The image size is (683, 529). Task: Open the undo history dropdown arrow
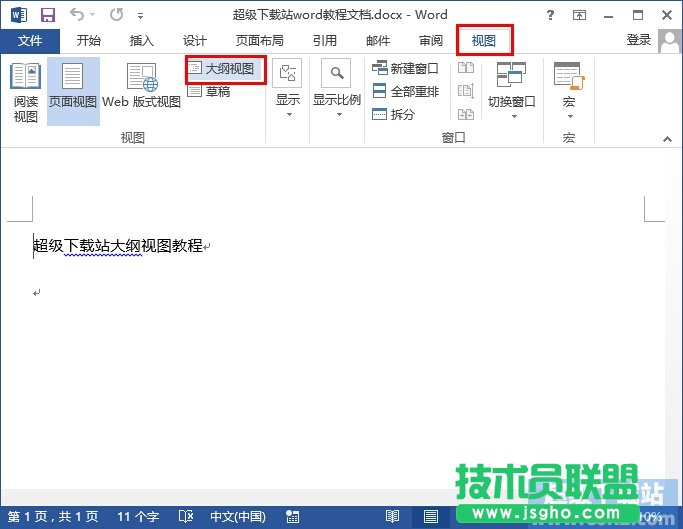(x=93, y=15)
